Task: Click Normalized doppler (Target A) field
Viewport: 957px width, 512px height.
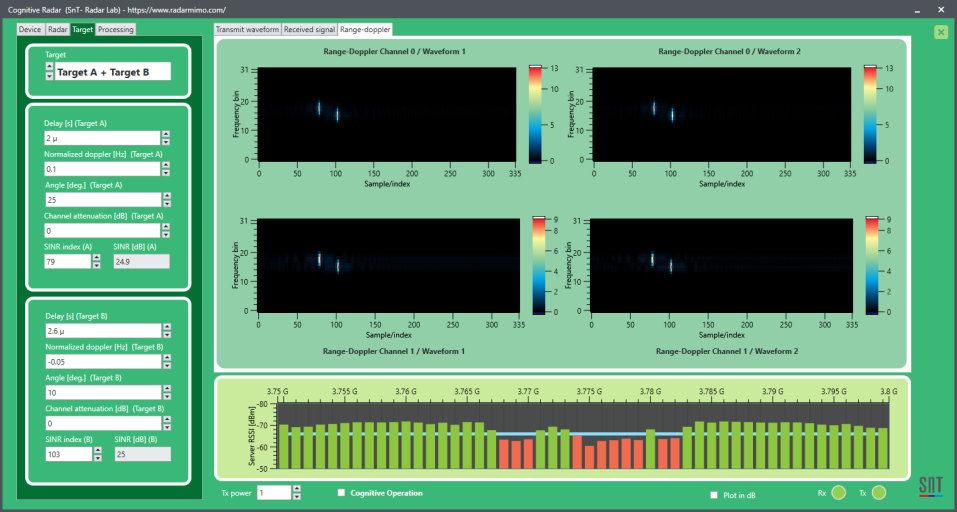Action: (x=101, y=169)
